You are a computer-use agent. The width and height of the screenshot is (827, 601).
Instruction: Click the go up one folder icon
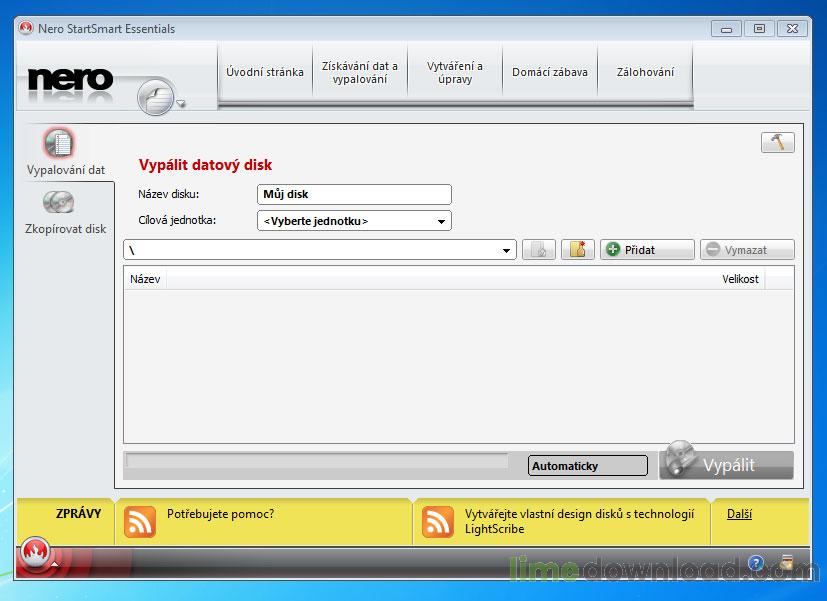tap(538, 249)
